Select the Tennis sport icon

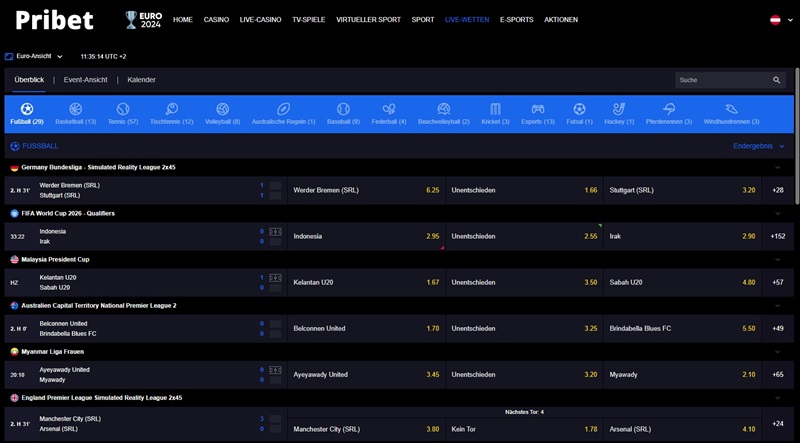click(123, 109)
